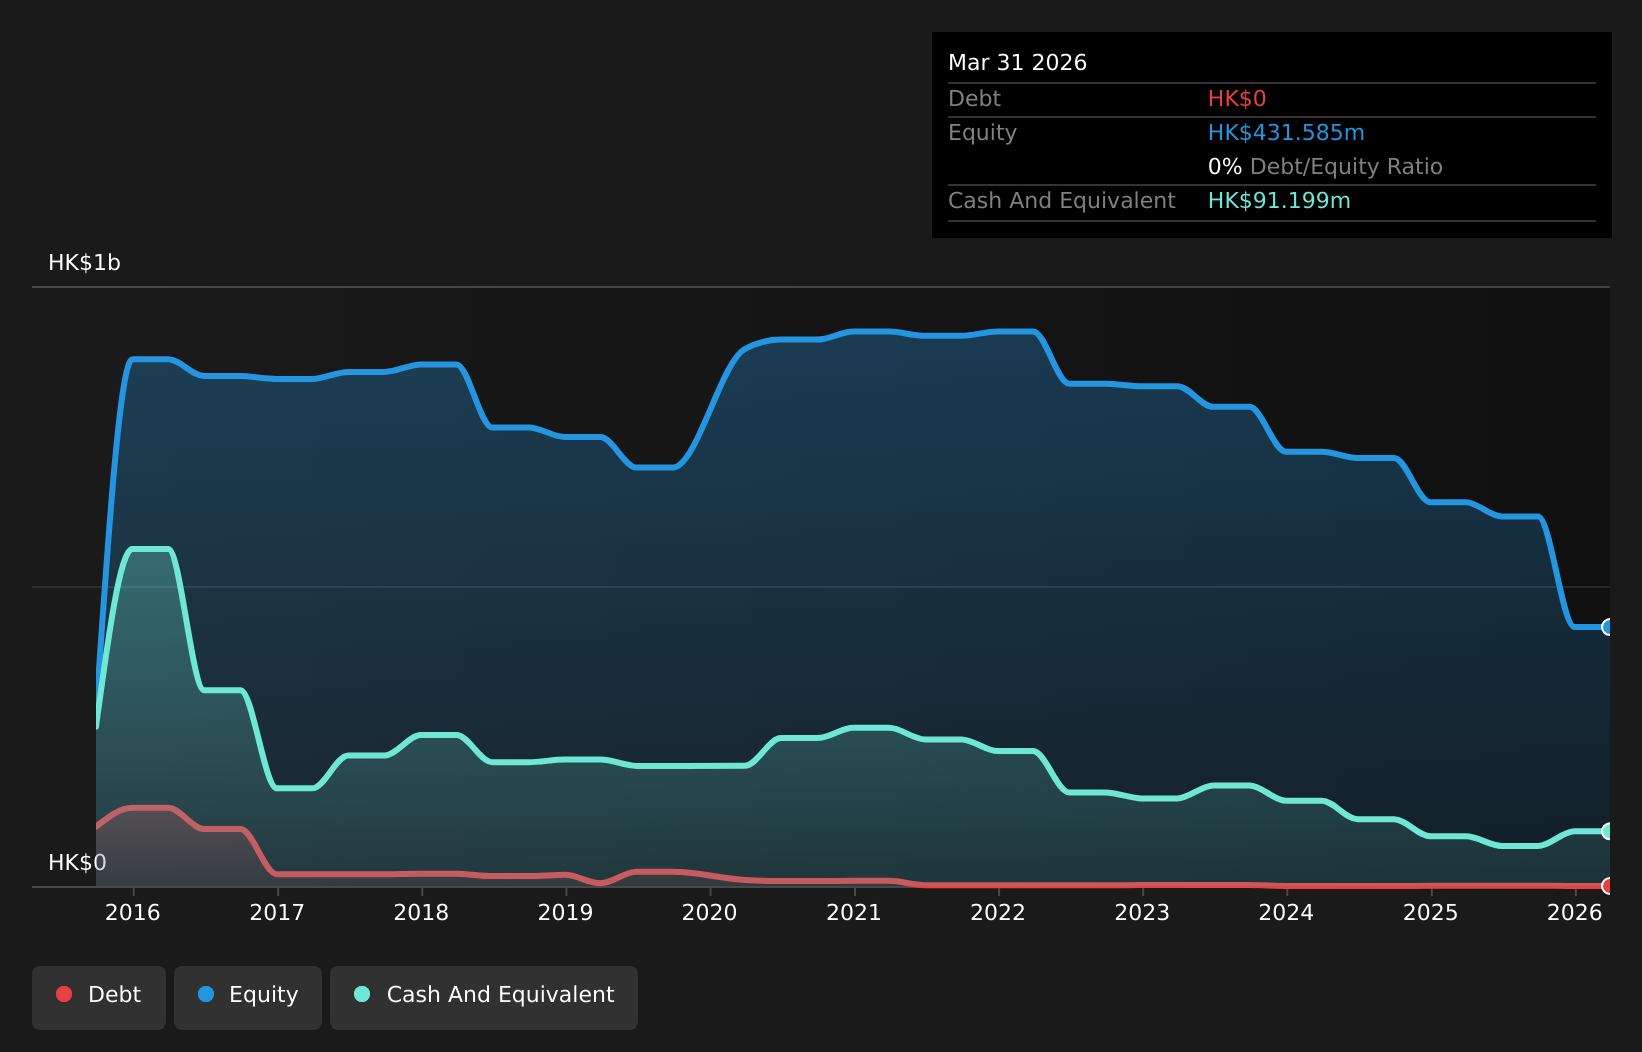Click the 2020 x-axis label

pyautogui.click(x=710, y=912)
